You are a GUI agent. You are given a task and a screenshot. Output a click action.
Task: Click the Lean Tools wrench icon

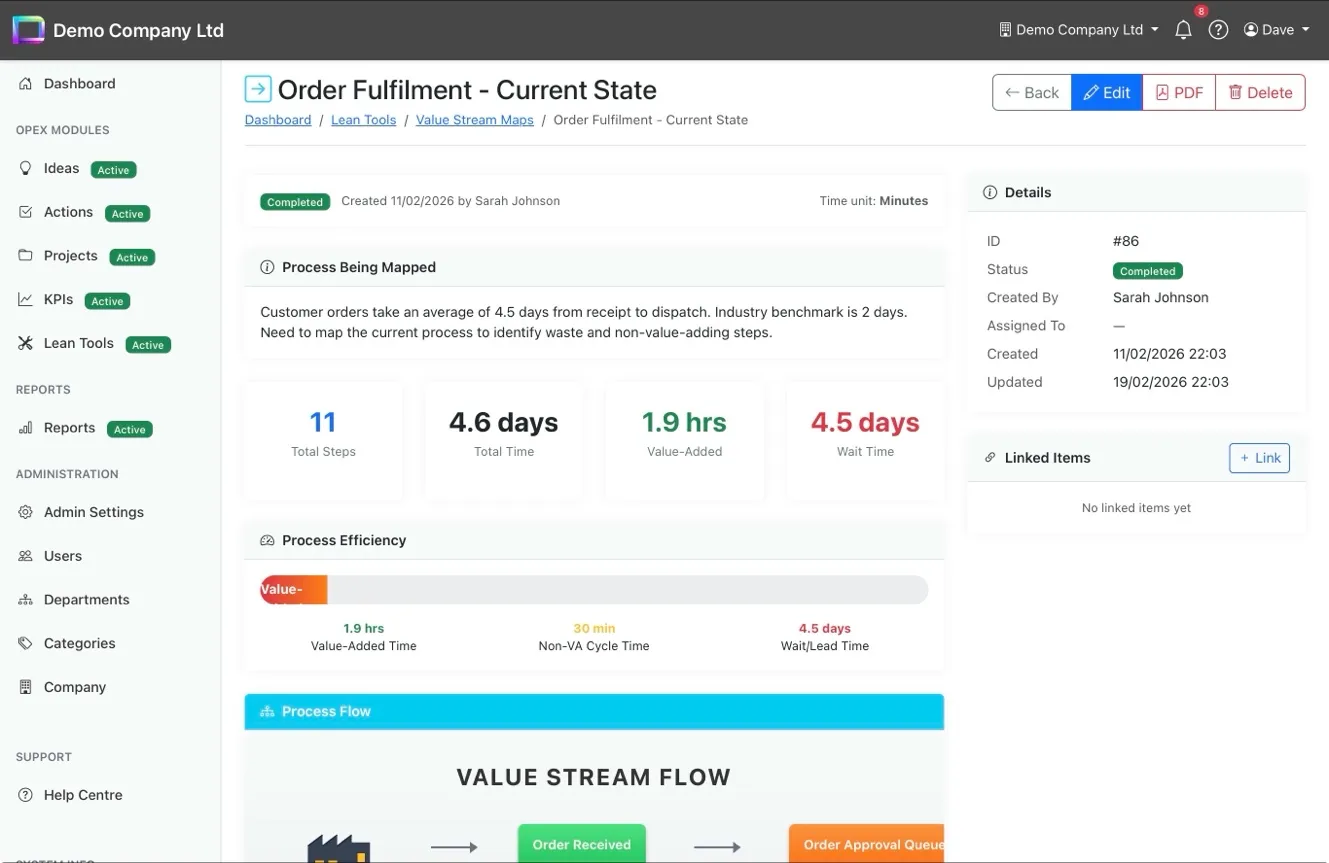pos(24,343)
